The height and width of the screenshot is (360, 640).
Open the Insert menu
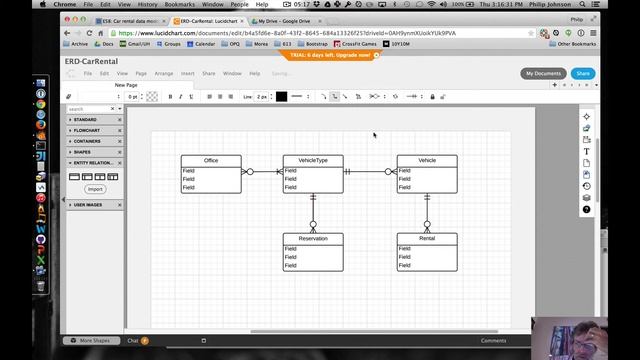click(188, 73)
